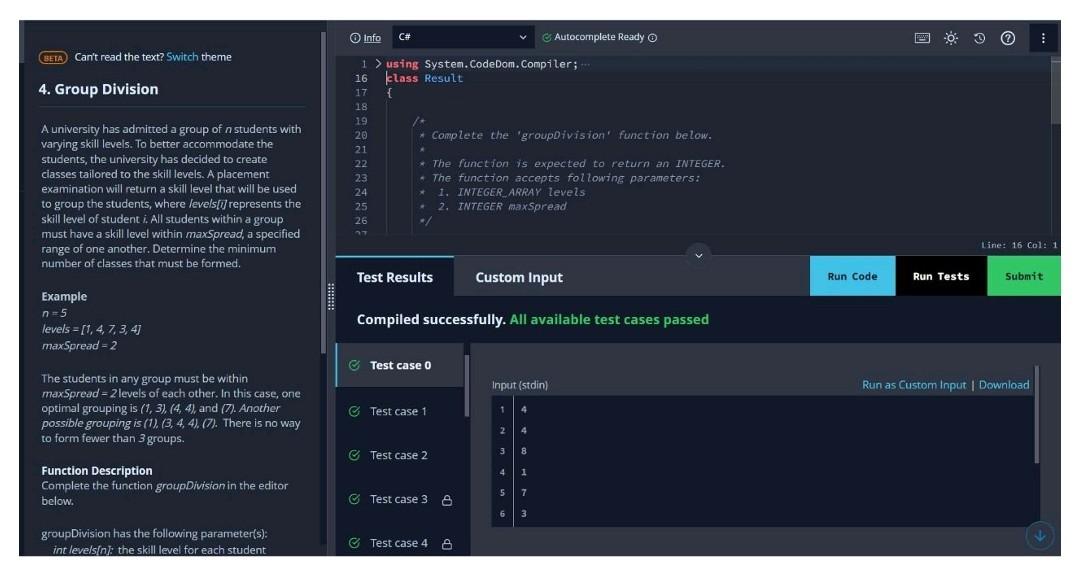This screenshot has height=574, width=1080.
Task: Click the passed check icon of Test case 1
Action: (354, 411)
